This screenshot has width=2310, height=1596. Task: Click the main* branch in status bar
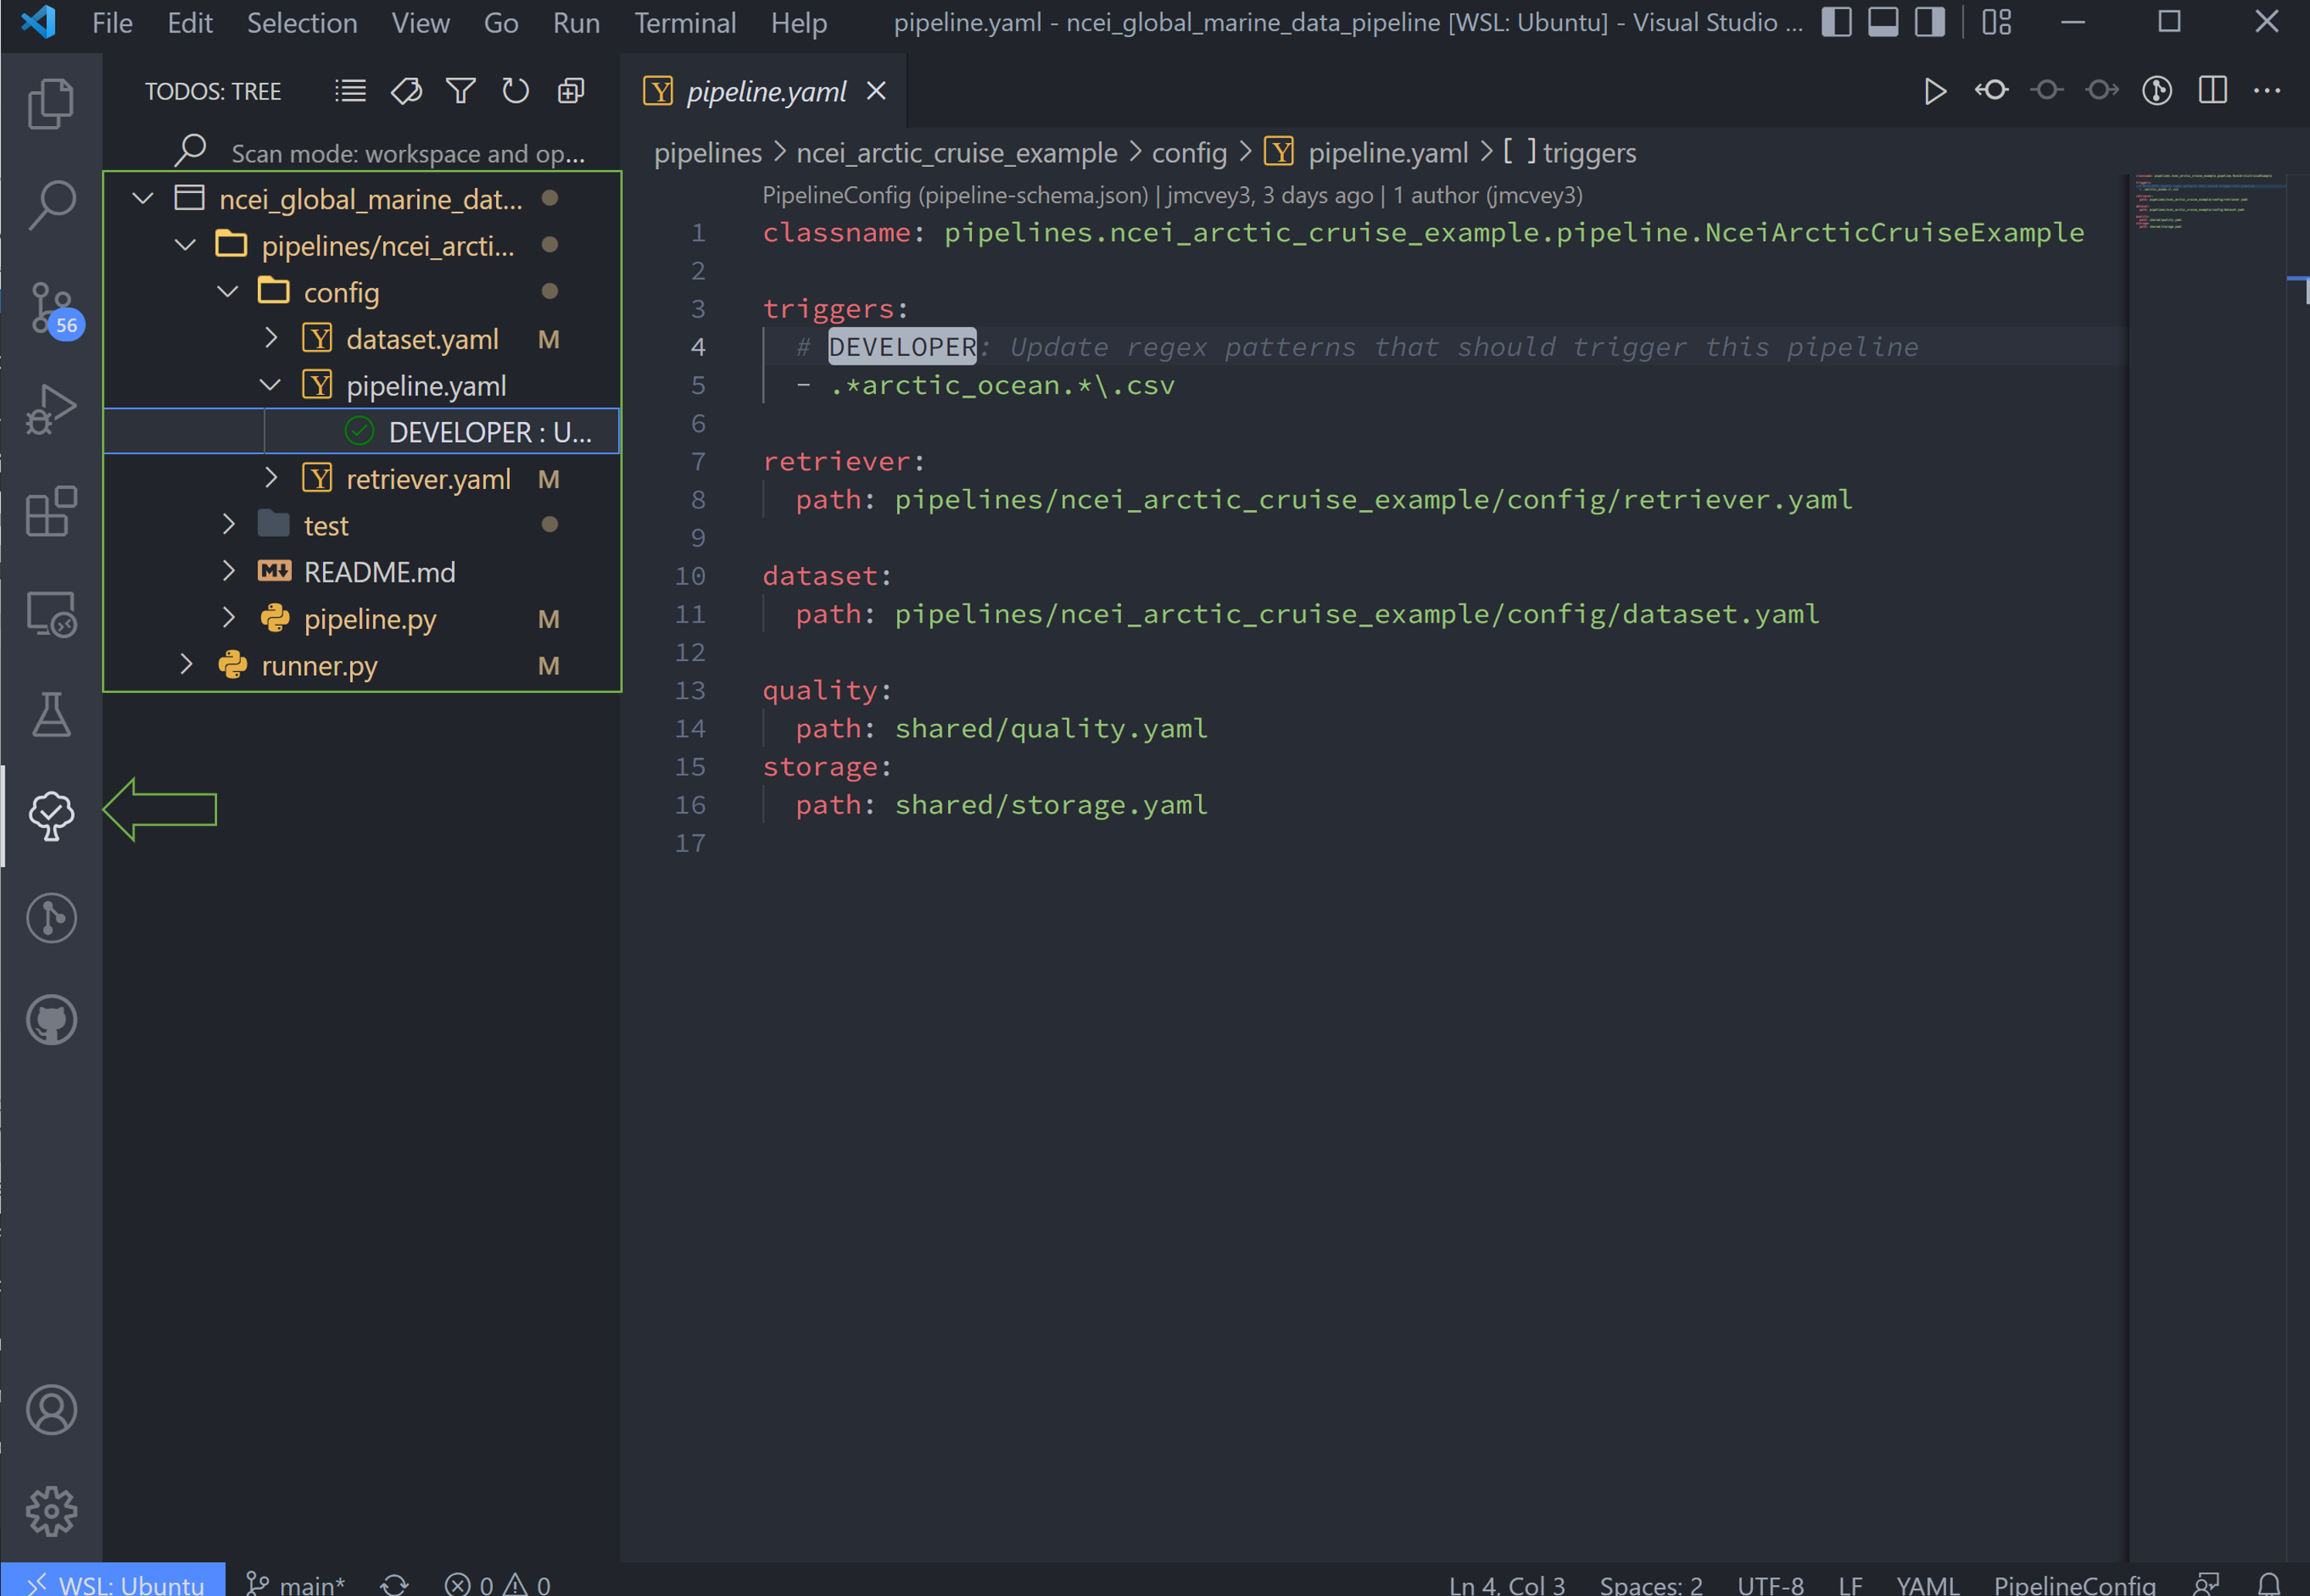(296, 1584)
